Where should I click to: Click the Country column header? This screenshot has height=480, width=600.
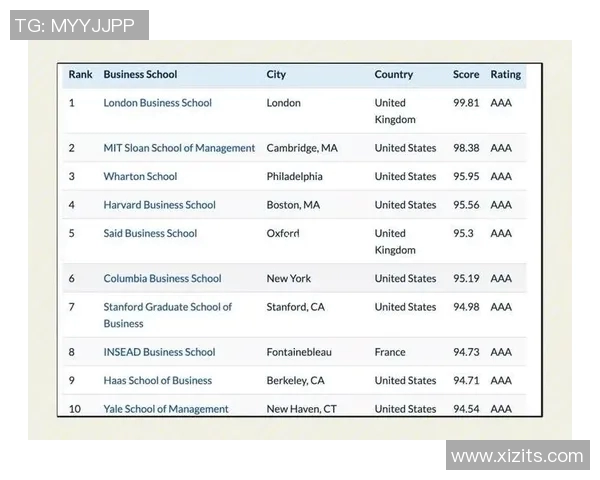coord(393,74)
